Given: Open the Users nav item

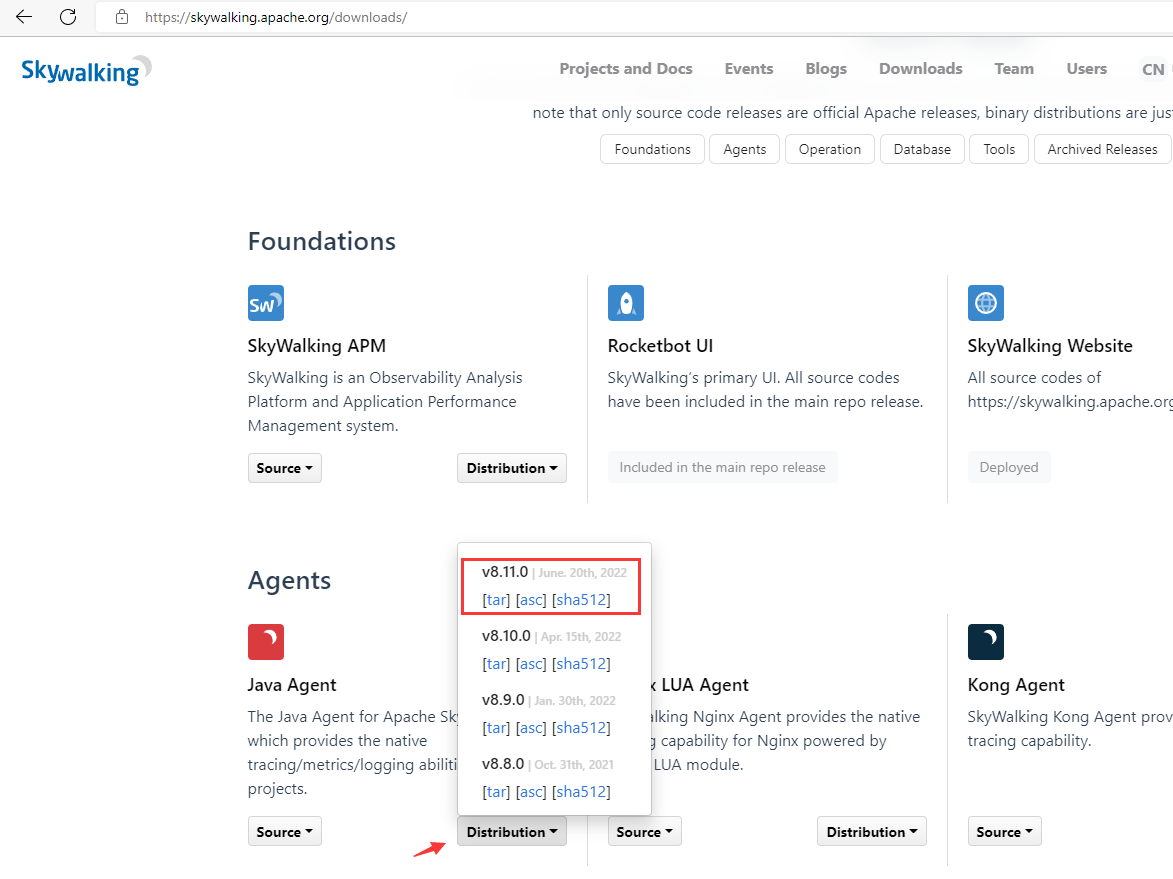Looking at the screenshot, I should pos(1086,69).
